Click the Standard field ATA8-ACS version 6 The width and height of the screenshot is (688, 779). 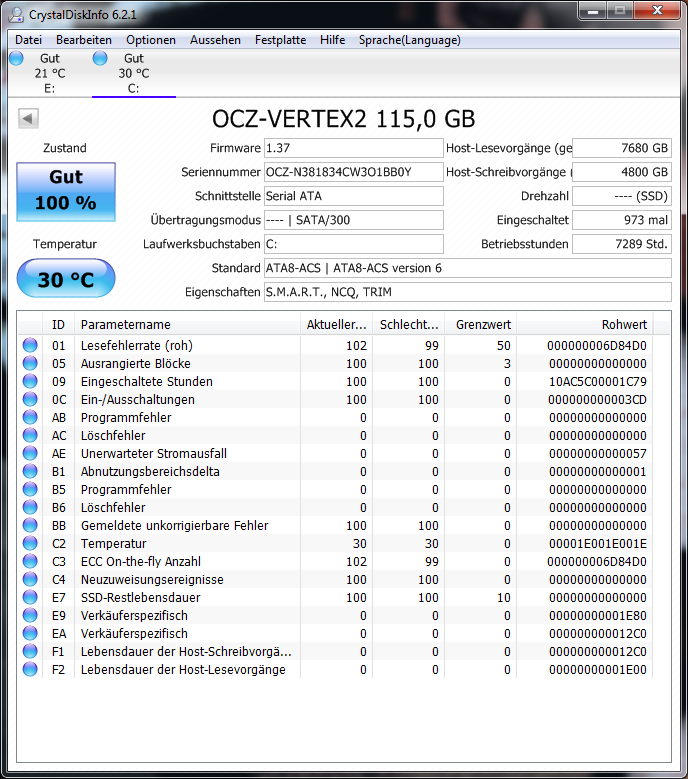coord(467,268)
